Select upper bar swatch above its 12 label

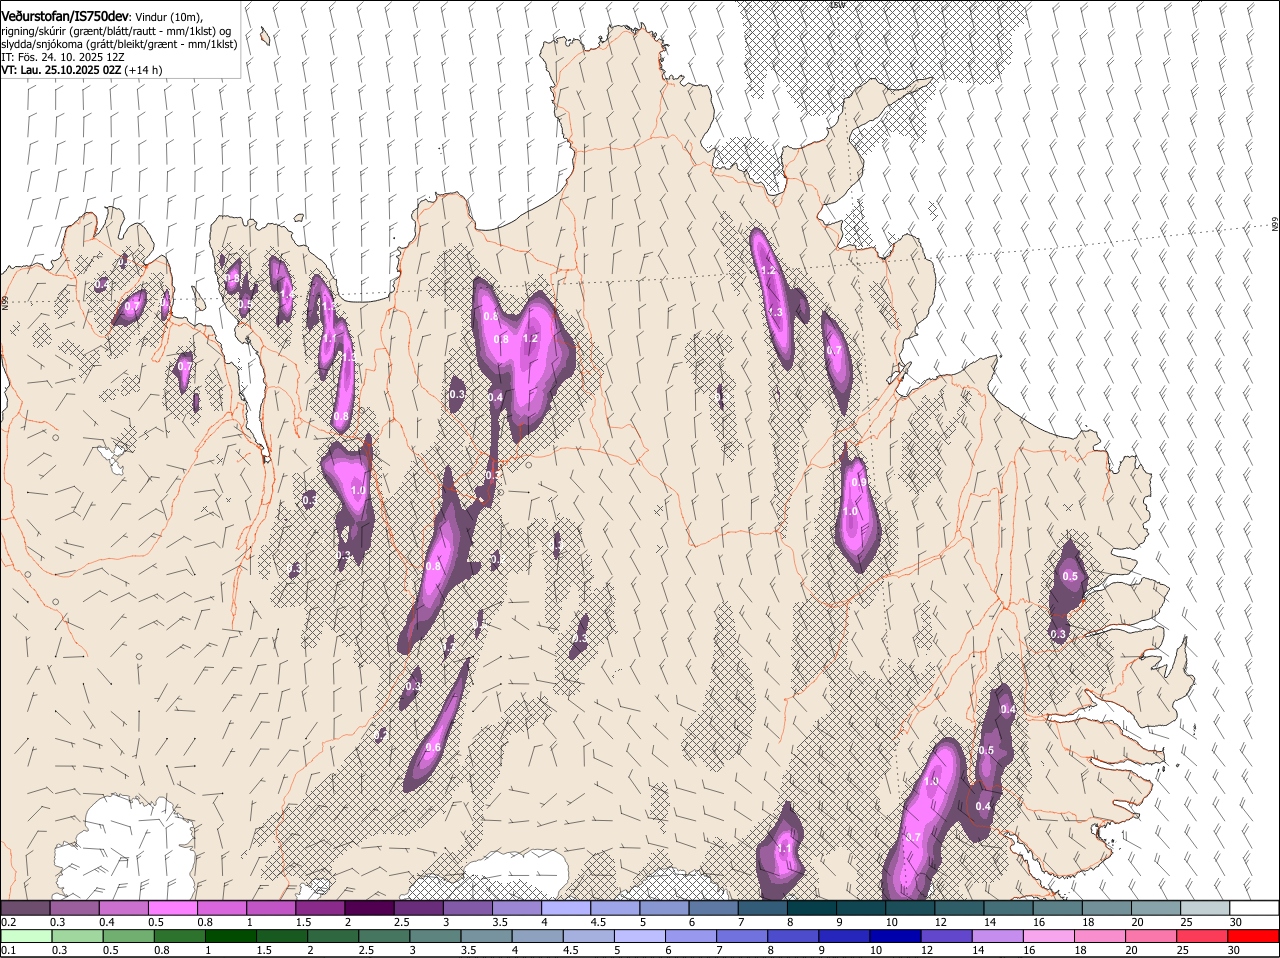(x=958, y=908)
